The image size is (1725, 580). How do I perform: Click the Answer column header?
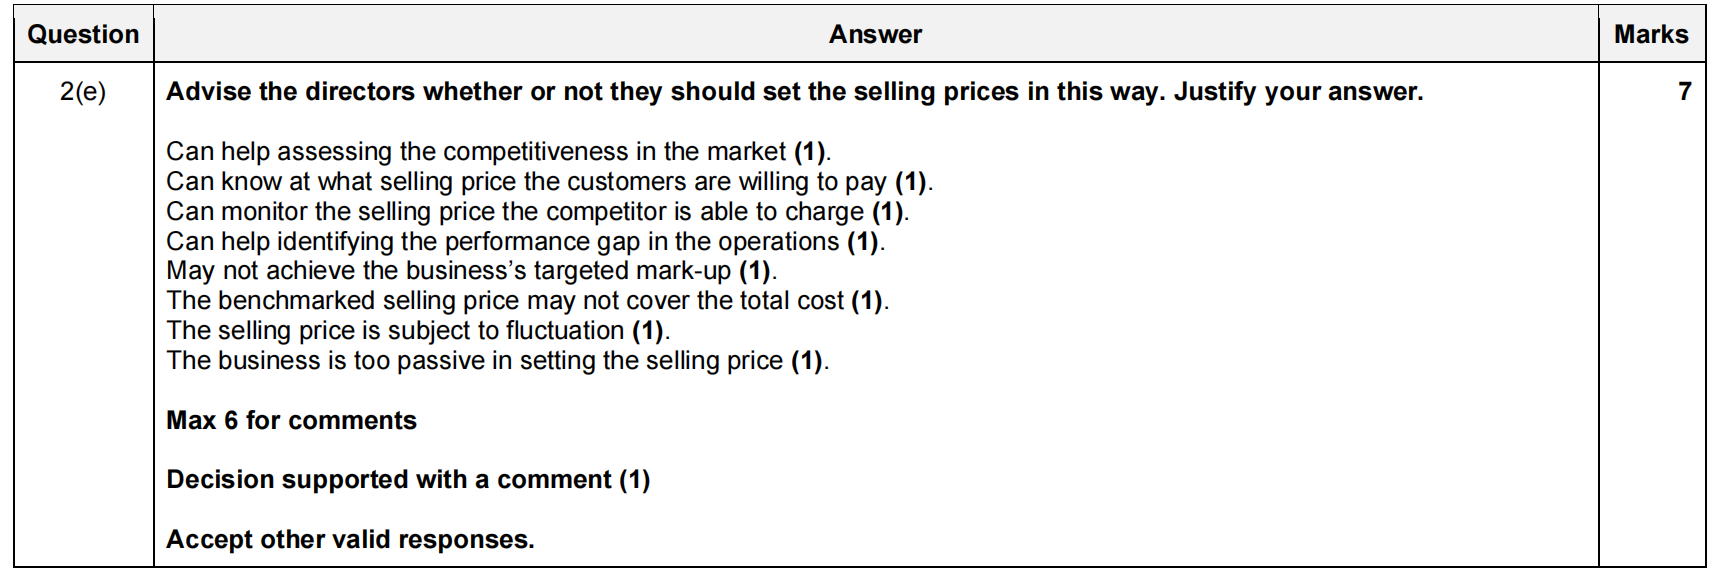875,34
